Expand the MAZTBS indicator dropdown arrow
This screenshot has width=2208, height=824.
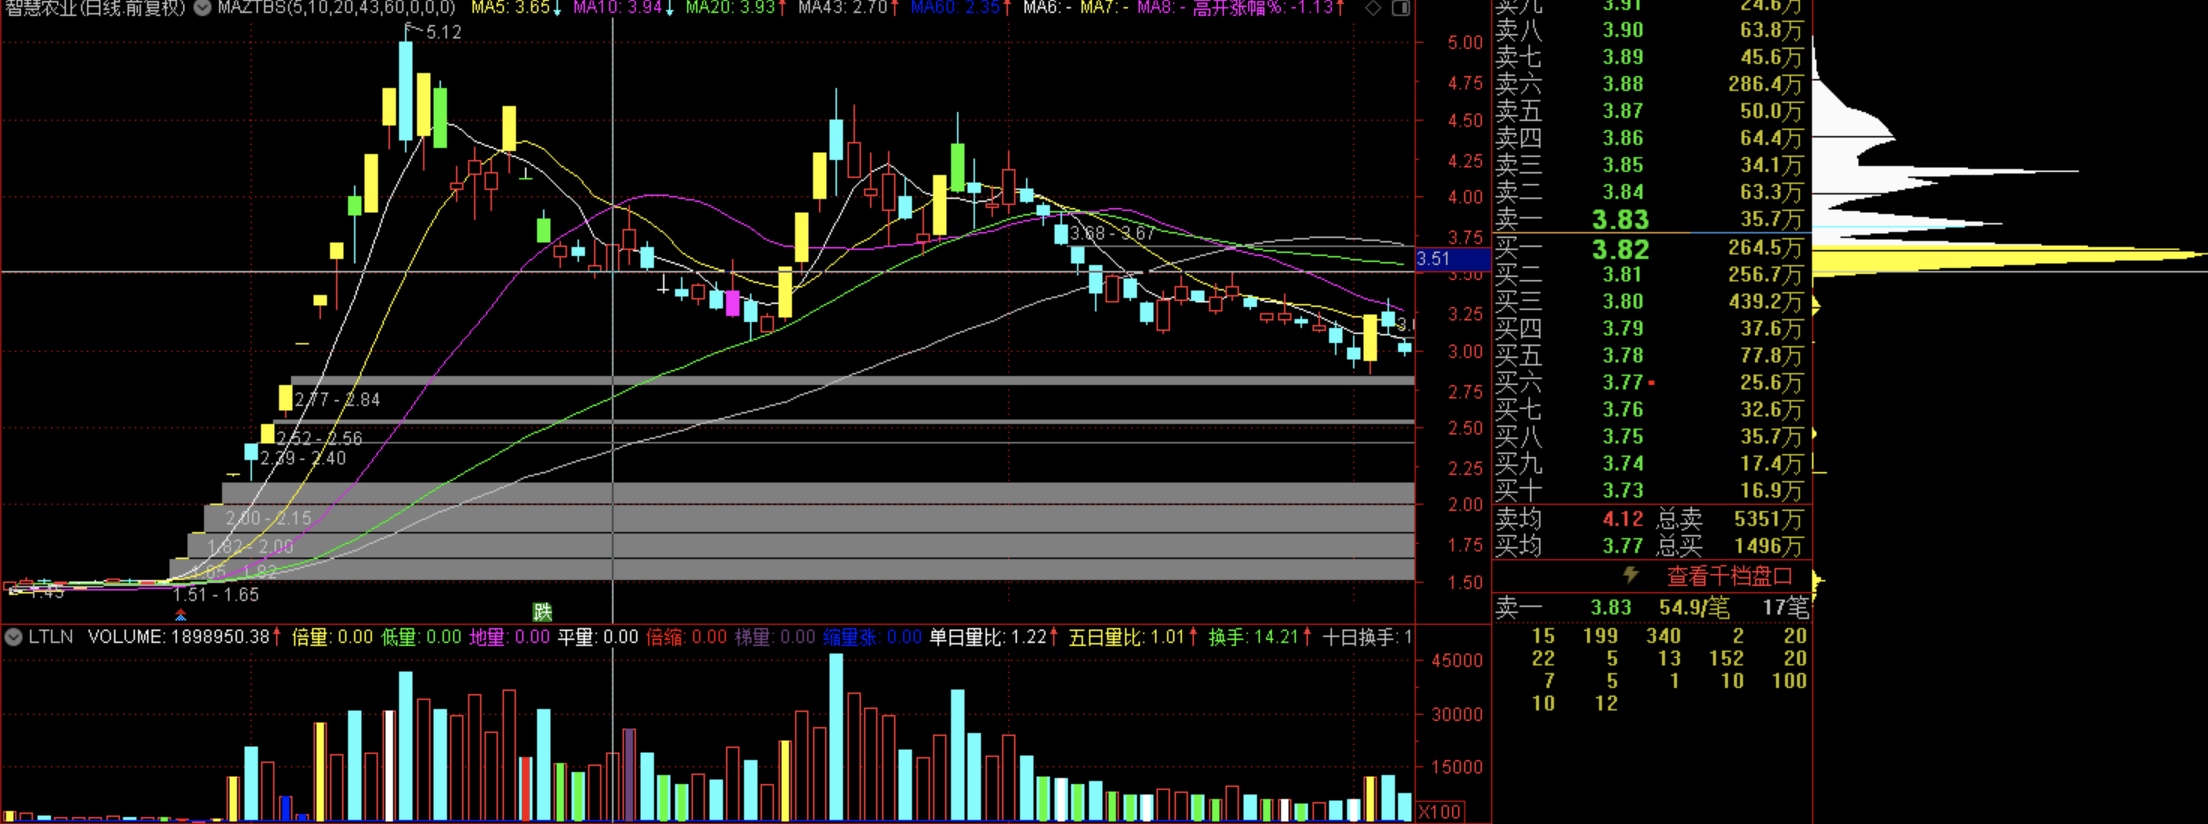coord(202,8)
